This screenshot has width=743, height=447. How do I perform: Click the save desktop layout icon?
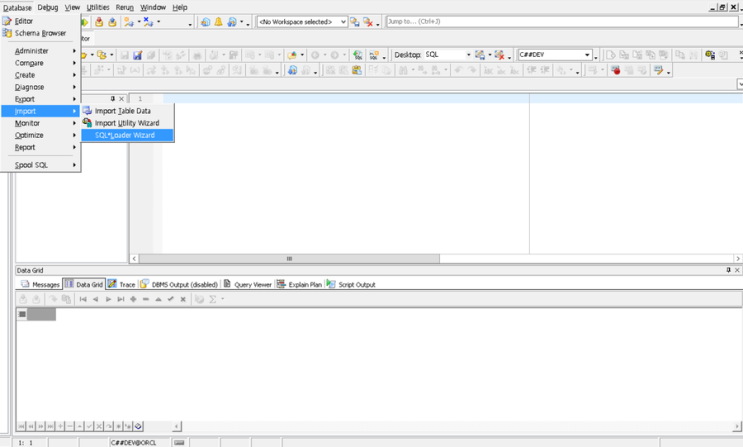pyautogui.click(x=480, y=55)
